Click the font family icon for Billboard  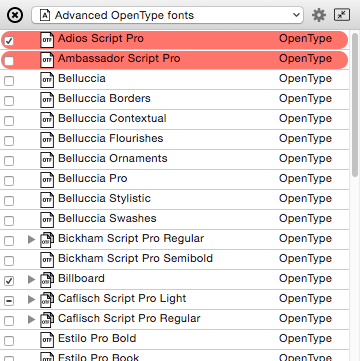pyautogui.click(x=47, y=280)
